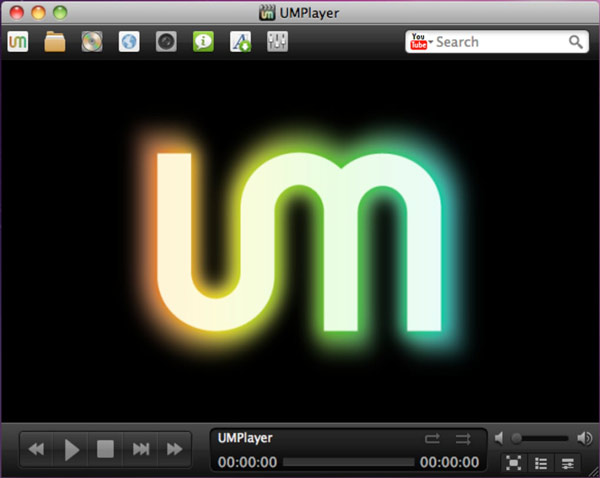Toggle shuffle playback mode
This screenshot has width=600, height=478.
(x=463, y=439)
